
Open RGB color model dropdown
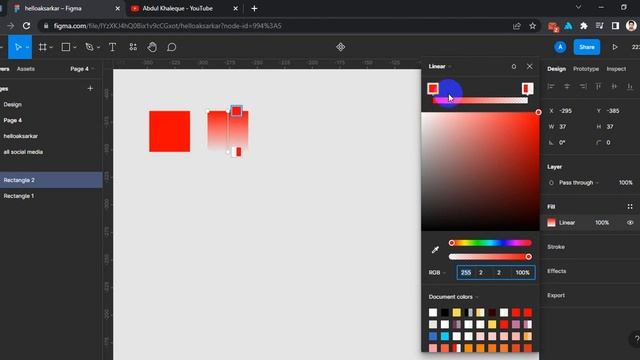pyautogui.click(x=437, y=273)
